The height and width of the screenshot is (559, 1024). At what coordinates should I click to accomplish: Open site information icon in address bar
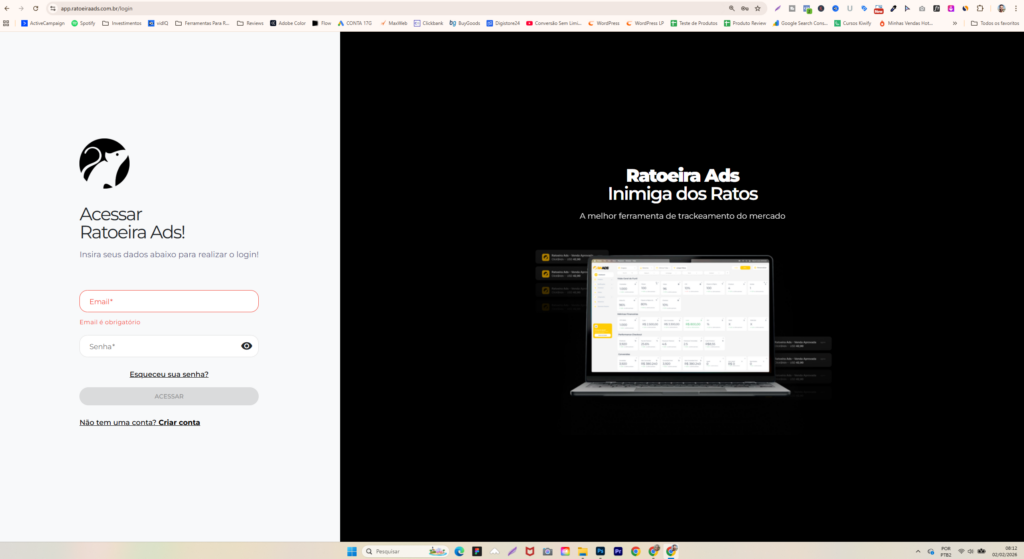(x=53, y=8)
